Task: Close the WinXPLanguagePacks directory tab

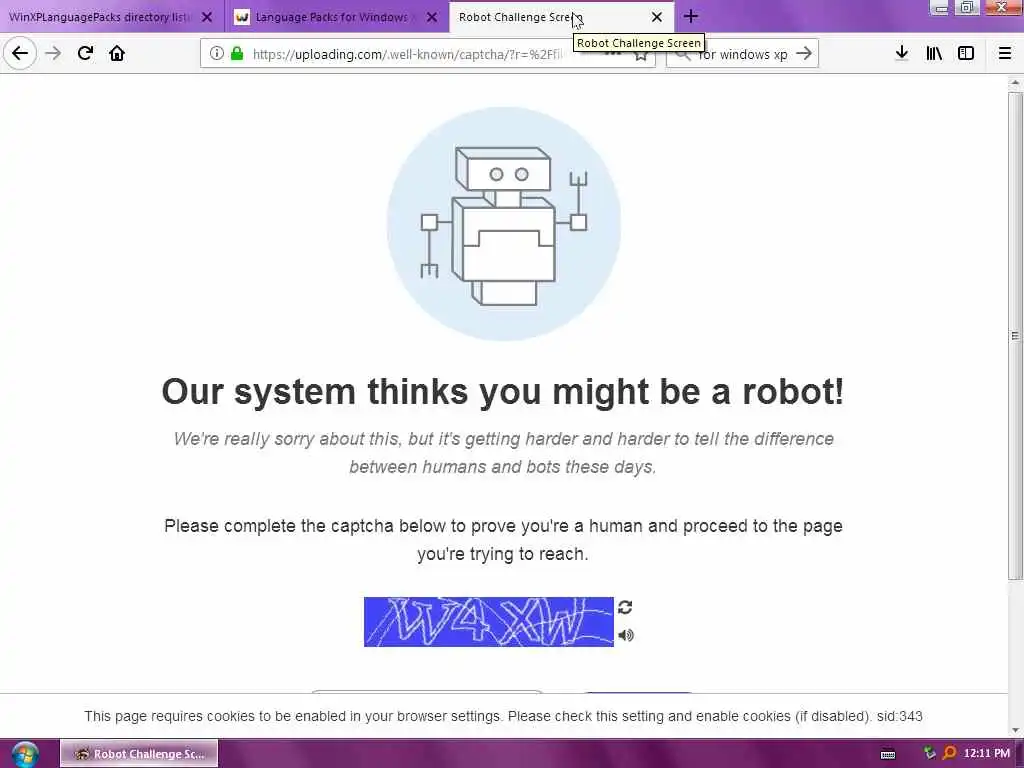Action: pyautogui.click(x=207, y=17)
